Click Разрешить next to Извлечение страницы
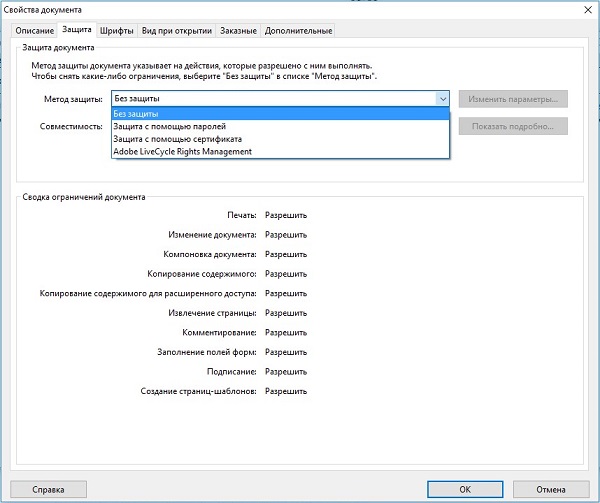600x503 pixels. pyautogui.click(x=286, y=313)
